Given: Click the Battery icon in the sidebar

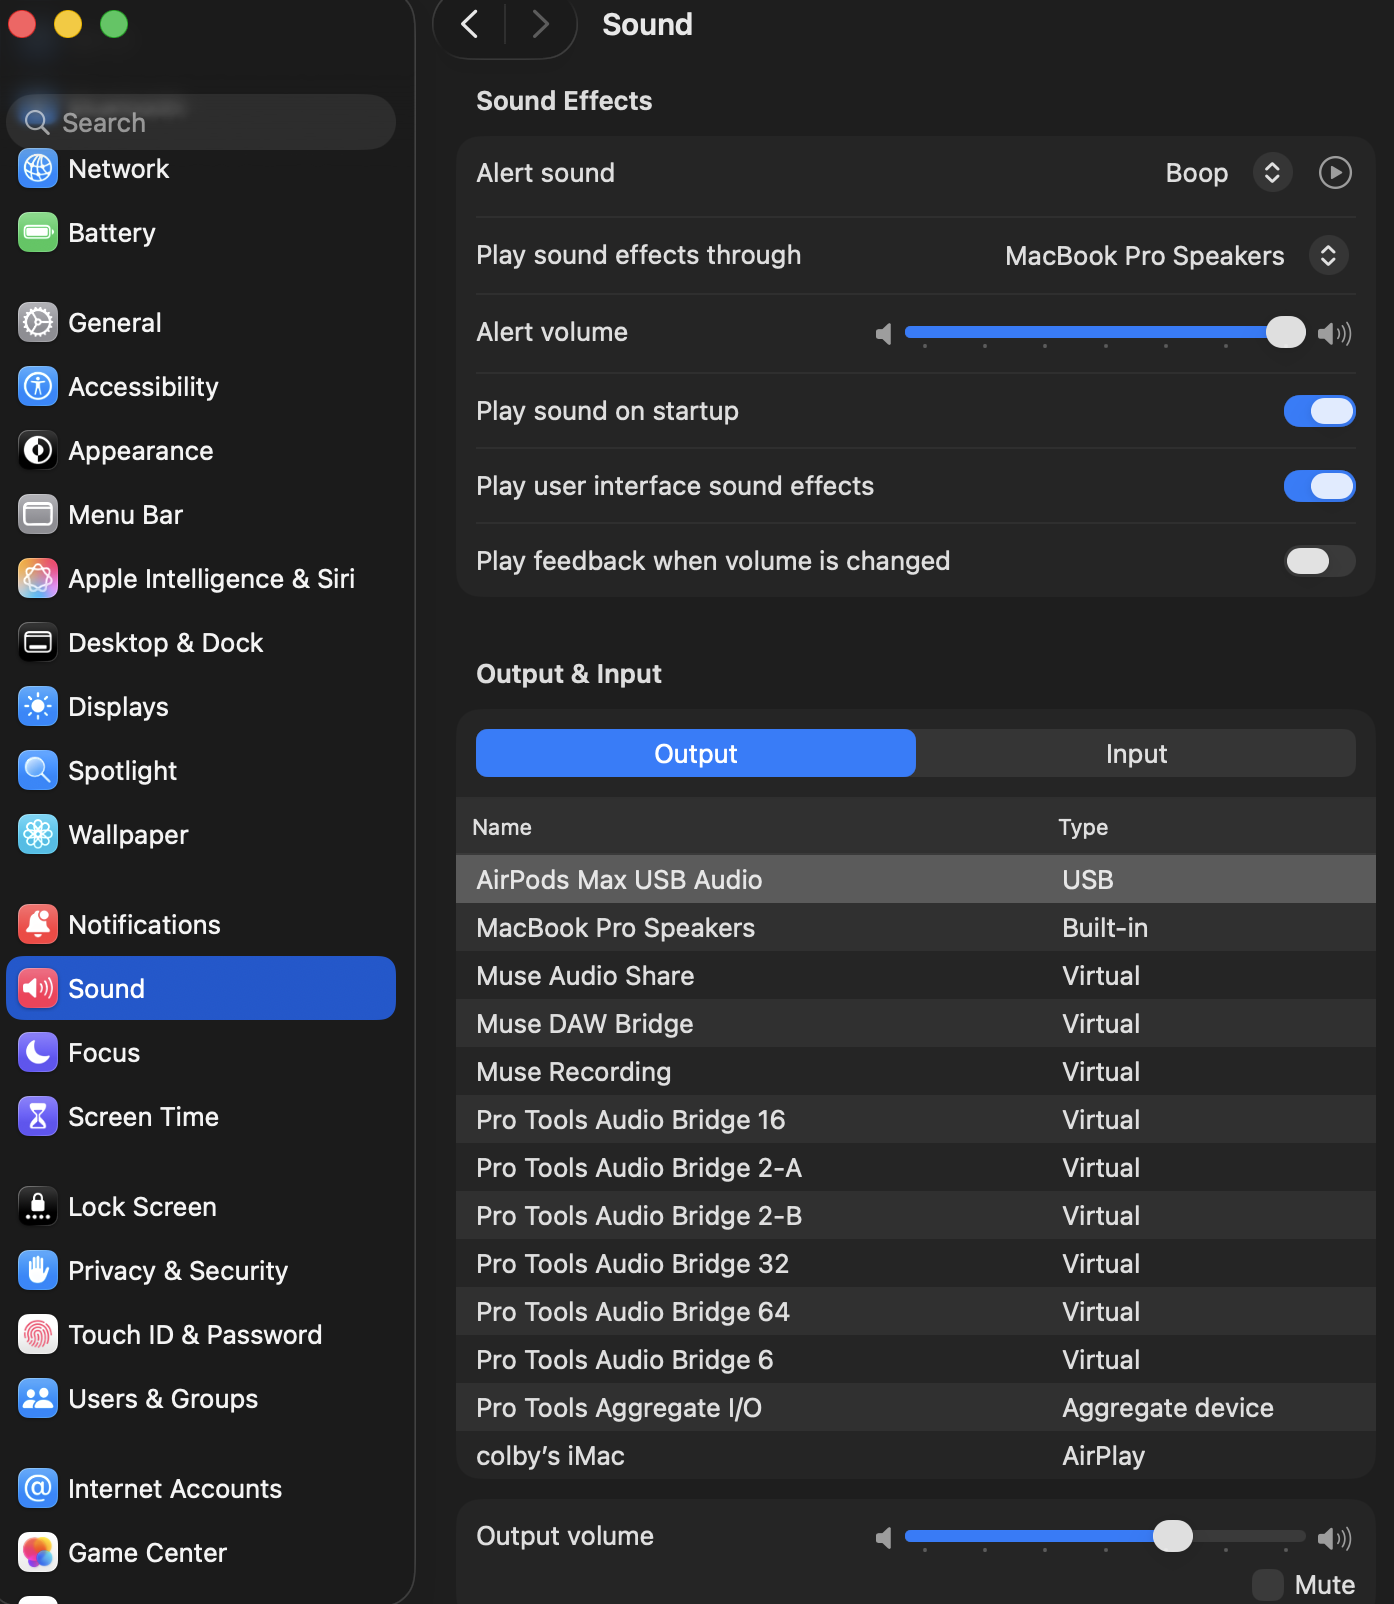Looking at the screenshot, I should 38,233.
